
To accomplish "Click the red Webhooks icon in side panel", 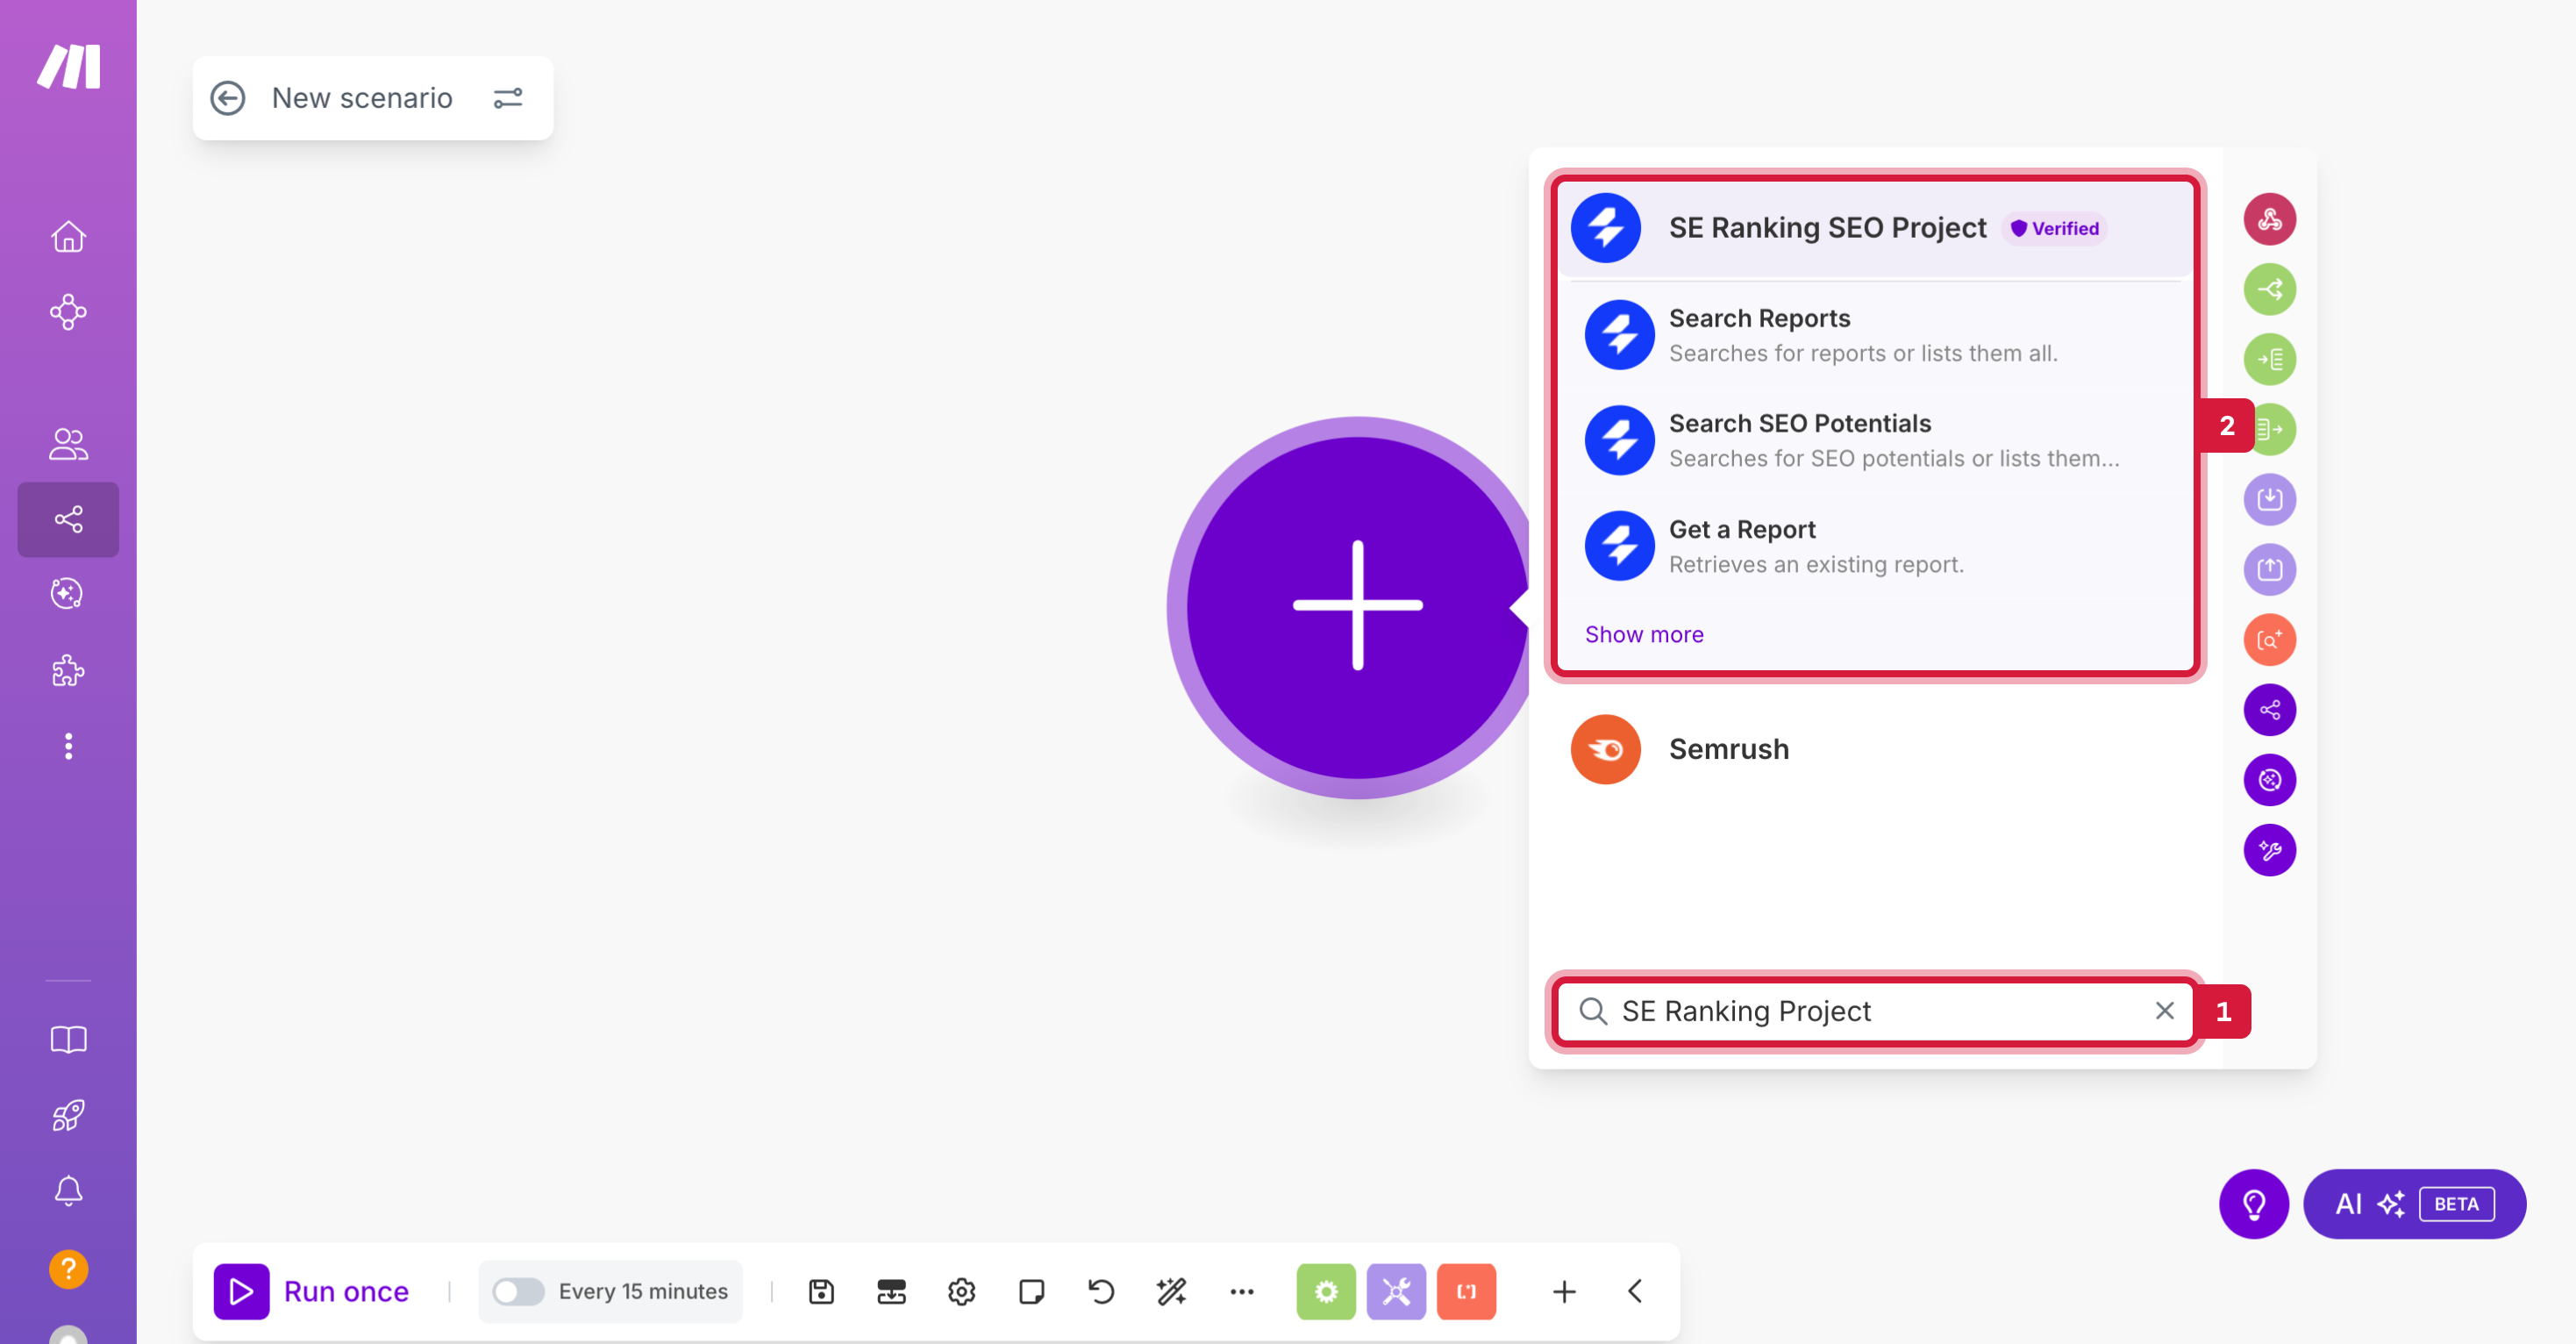I will coord(2269,219).
